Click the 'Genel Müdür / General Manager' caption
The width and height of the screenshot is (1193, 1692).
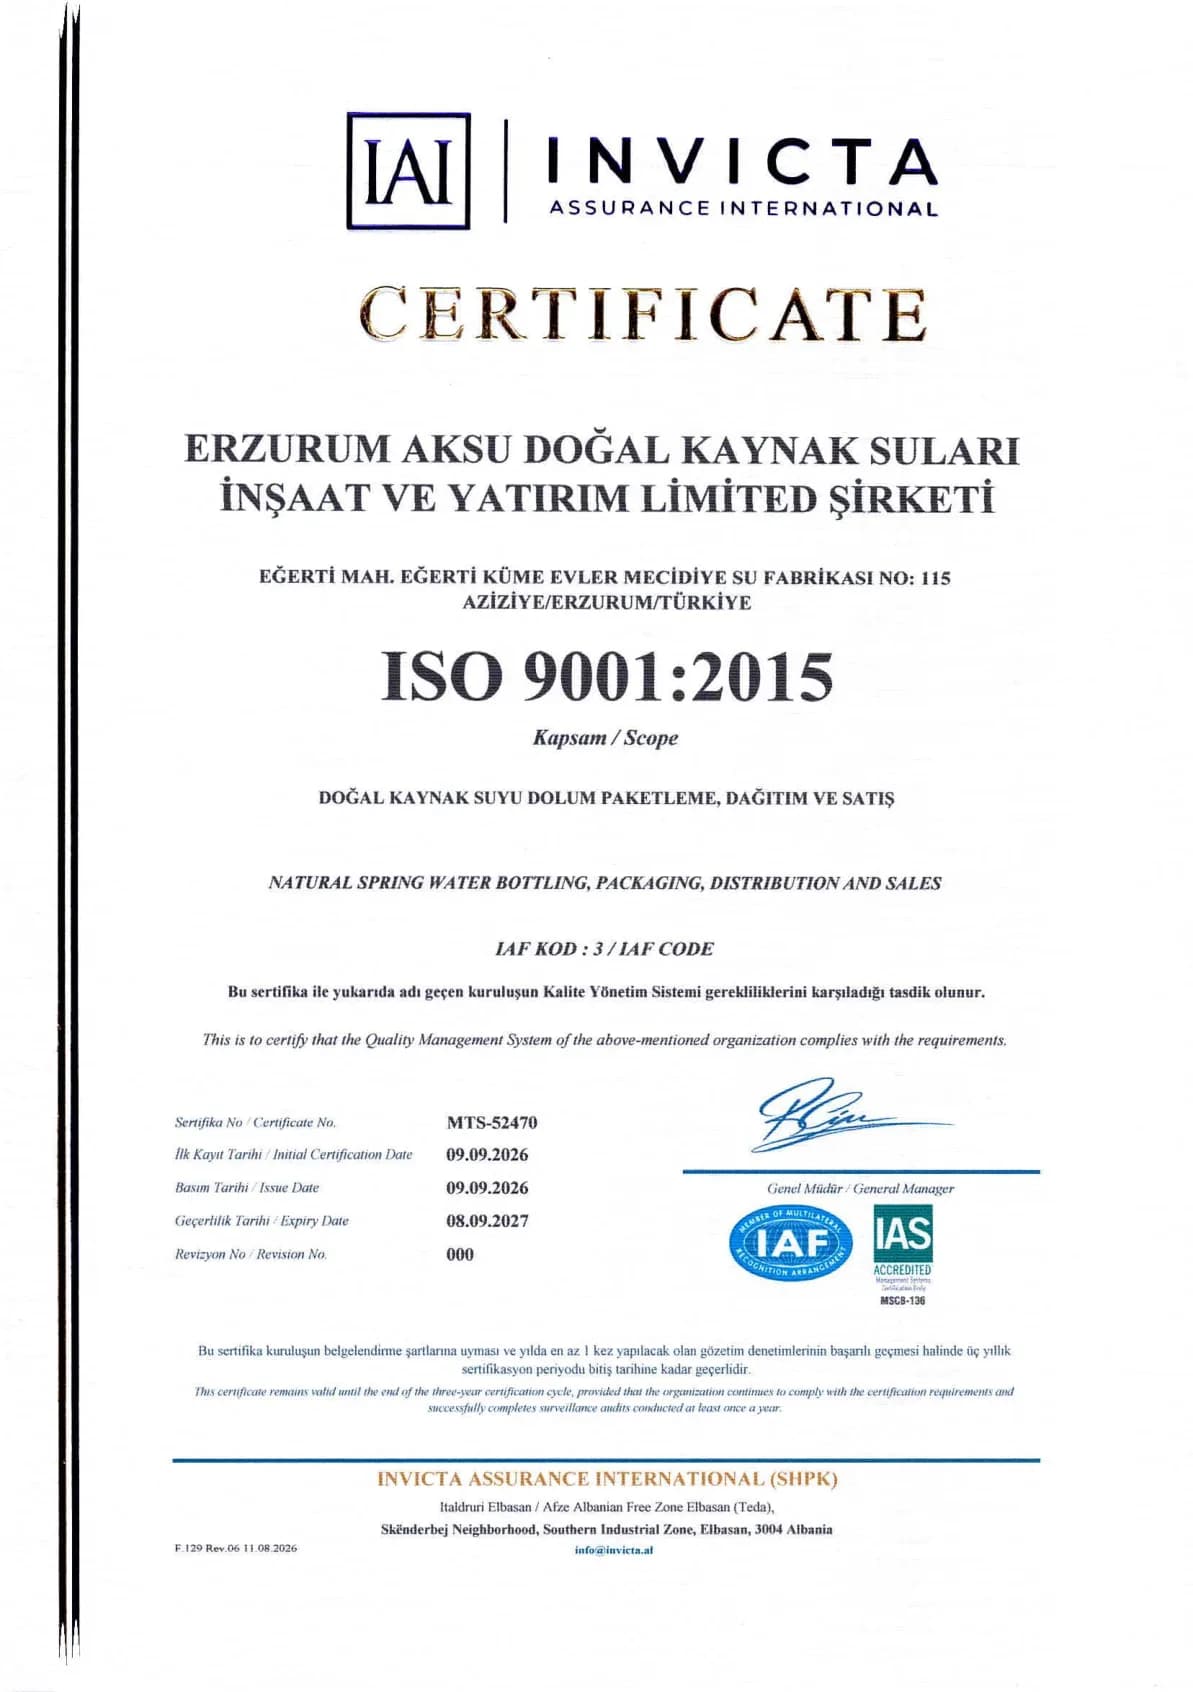coord(860,1189)
